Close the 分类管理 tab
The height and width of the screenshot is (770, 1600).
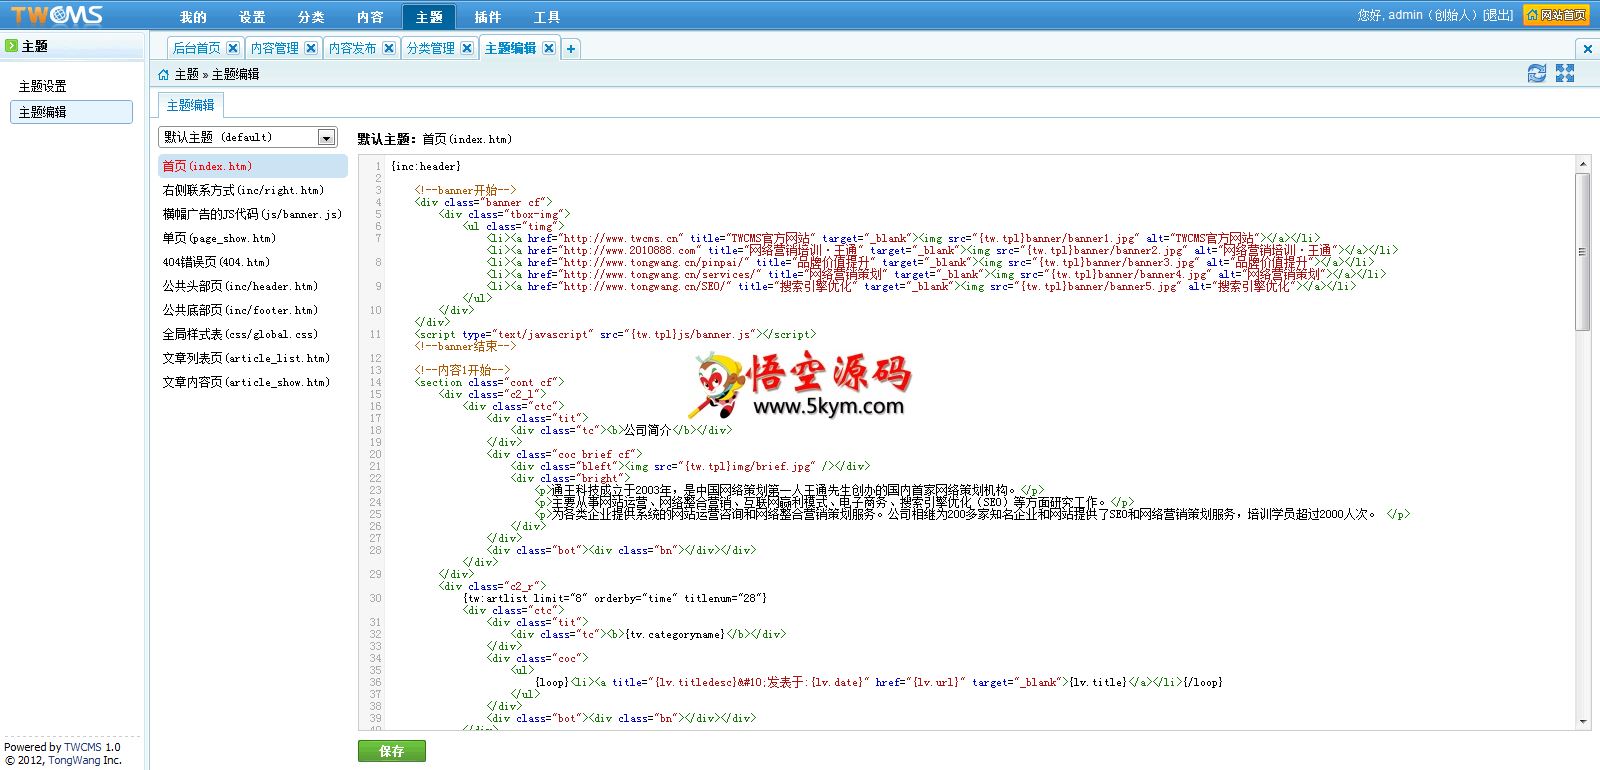tap(467, 48)
